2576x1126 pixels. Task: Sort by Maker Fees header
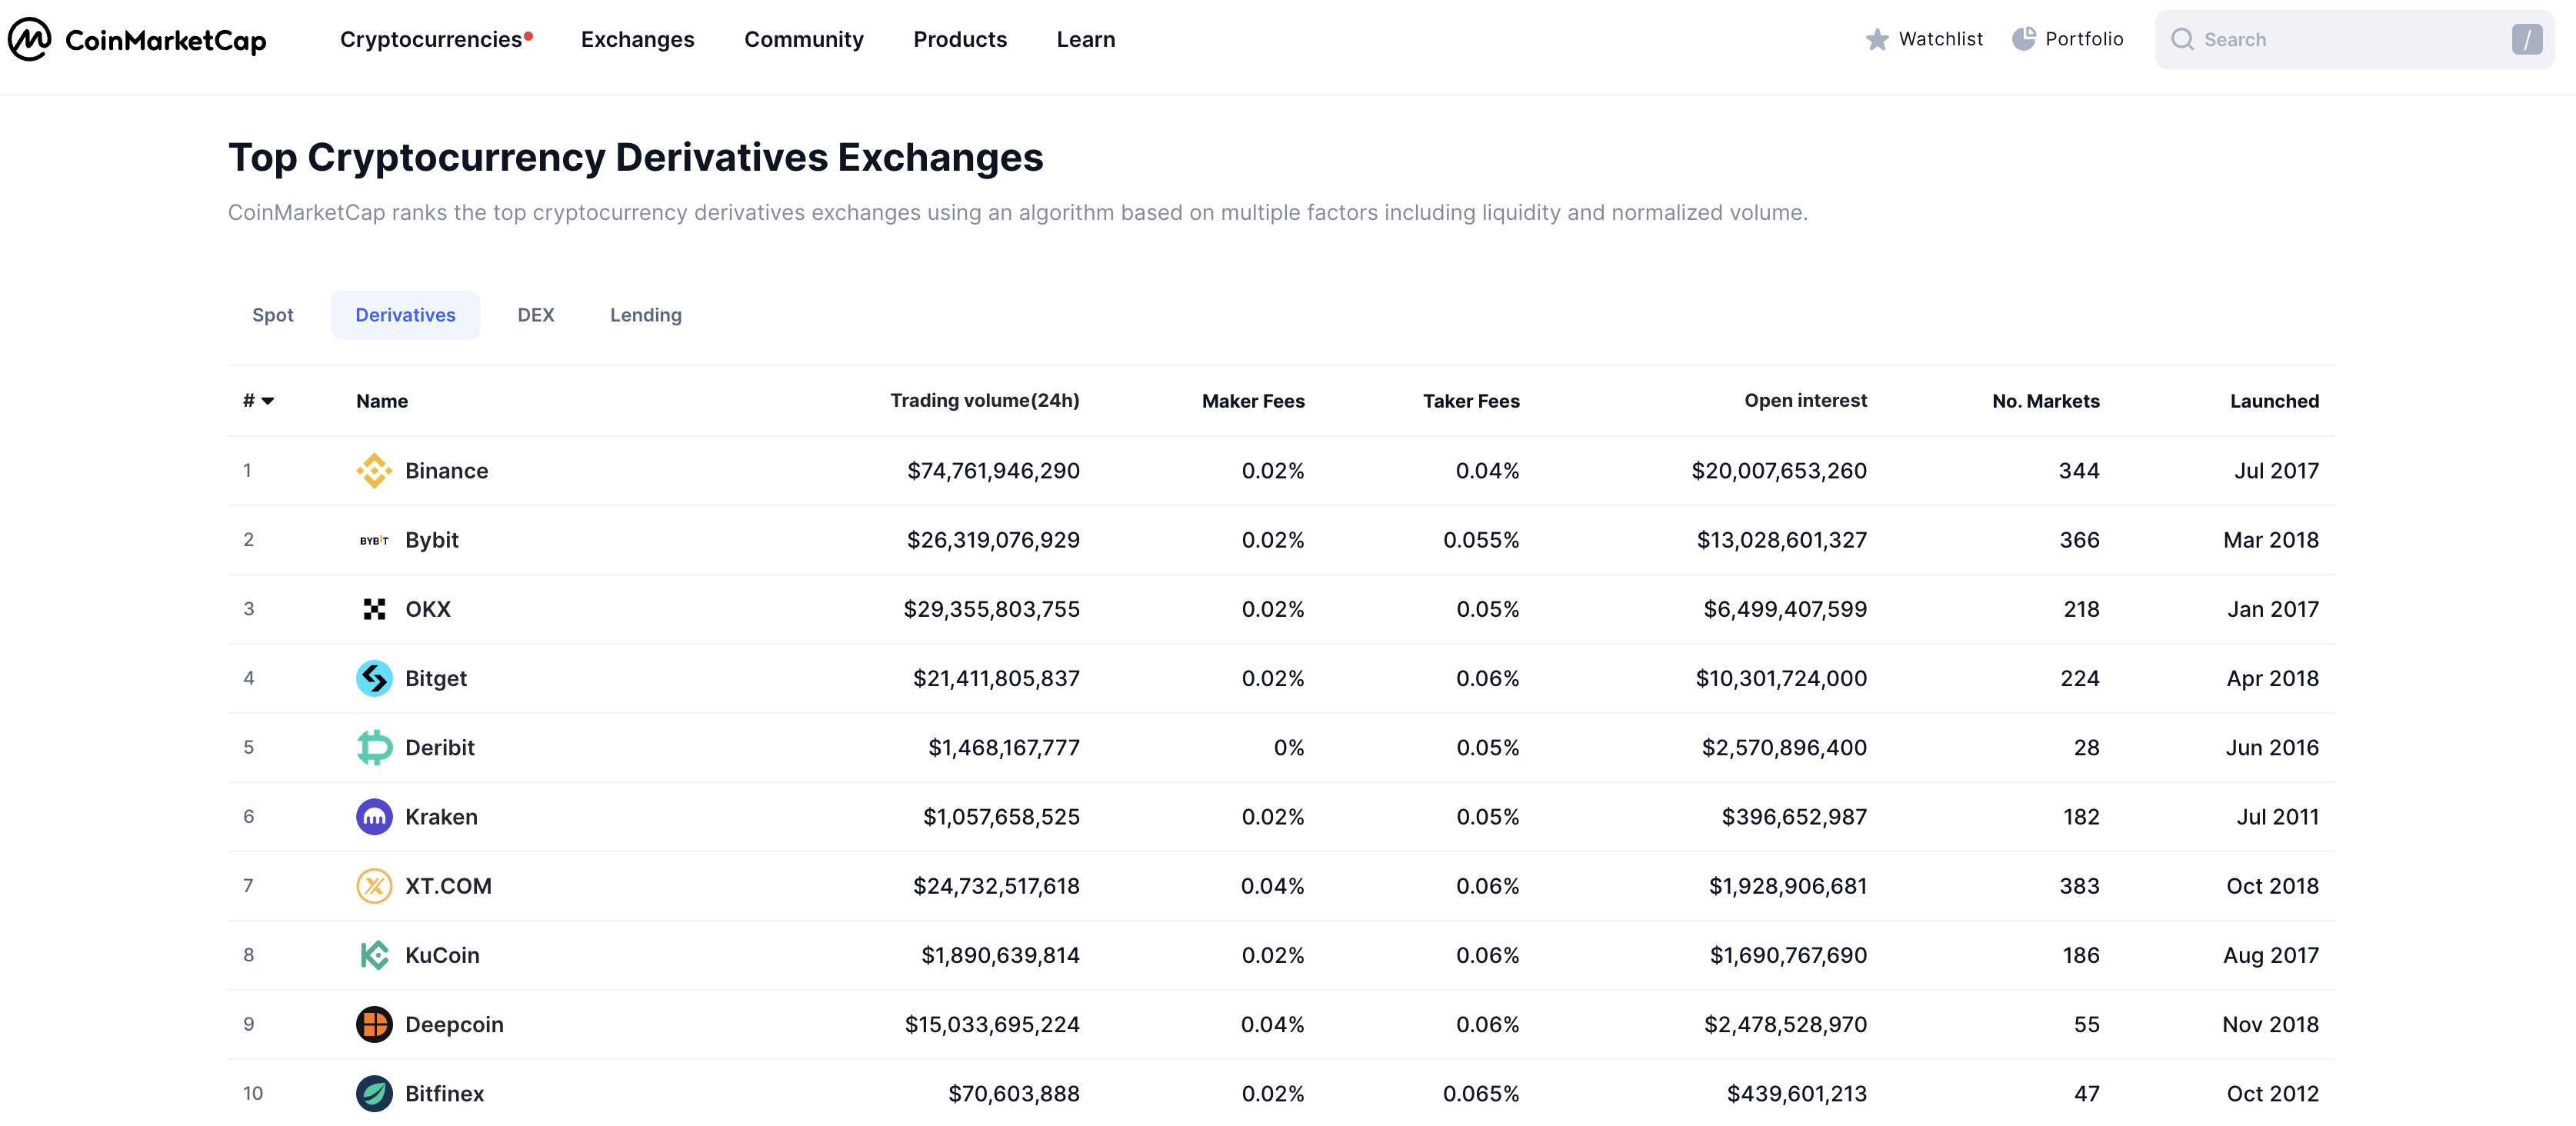pyautogui.click(x=1253, y=401)
